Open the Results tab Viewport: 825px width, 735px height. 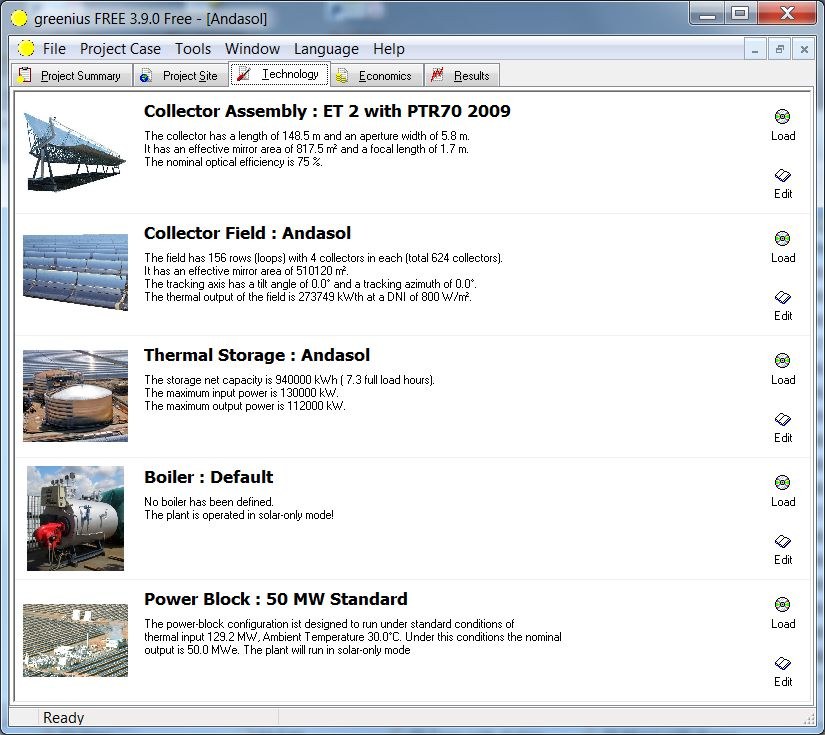tap(461, 76)
